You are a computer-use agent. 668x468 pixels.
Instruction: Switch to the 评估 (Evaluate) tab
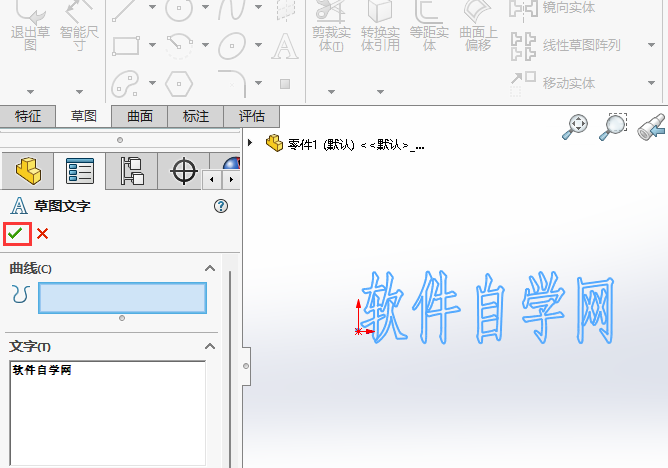click(251, 116)
